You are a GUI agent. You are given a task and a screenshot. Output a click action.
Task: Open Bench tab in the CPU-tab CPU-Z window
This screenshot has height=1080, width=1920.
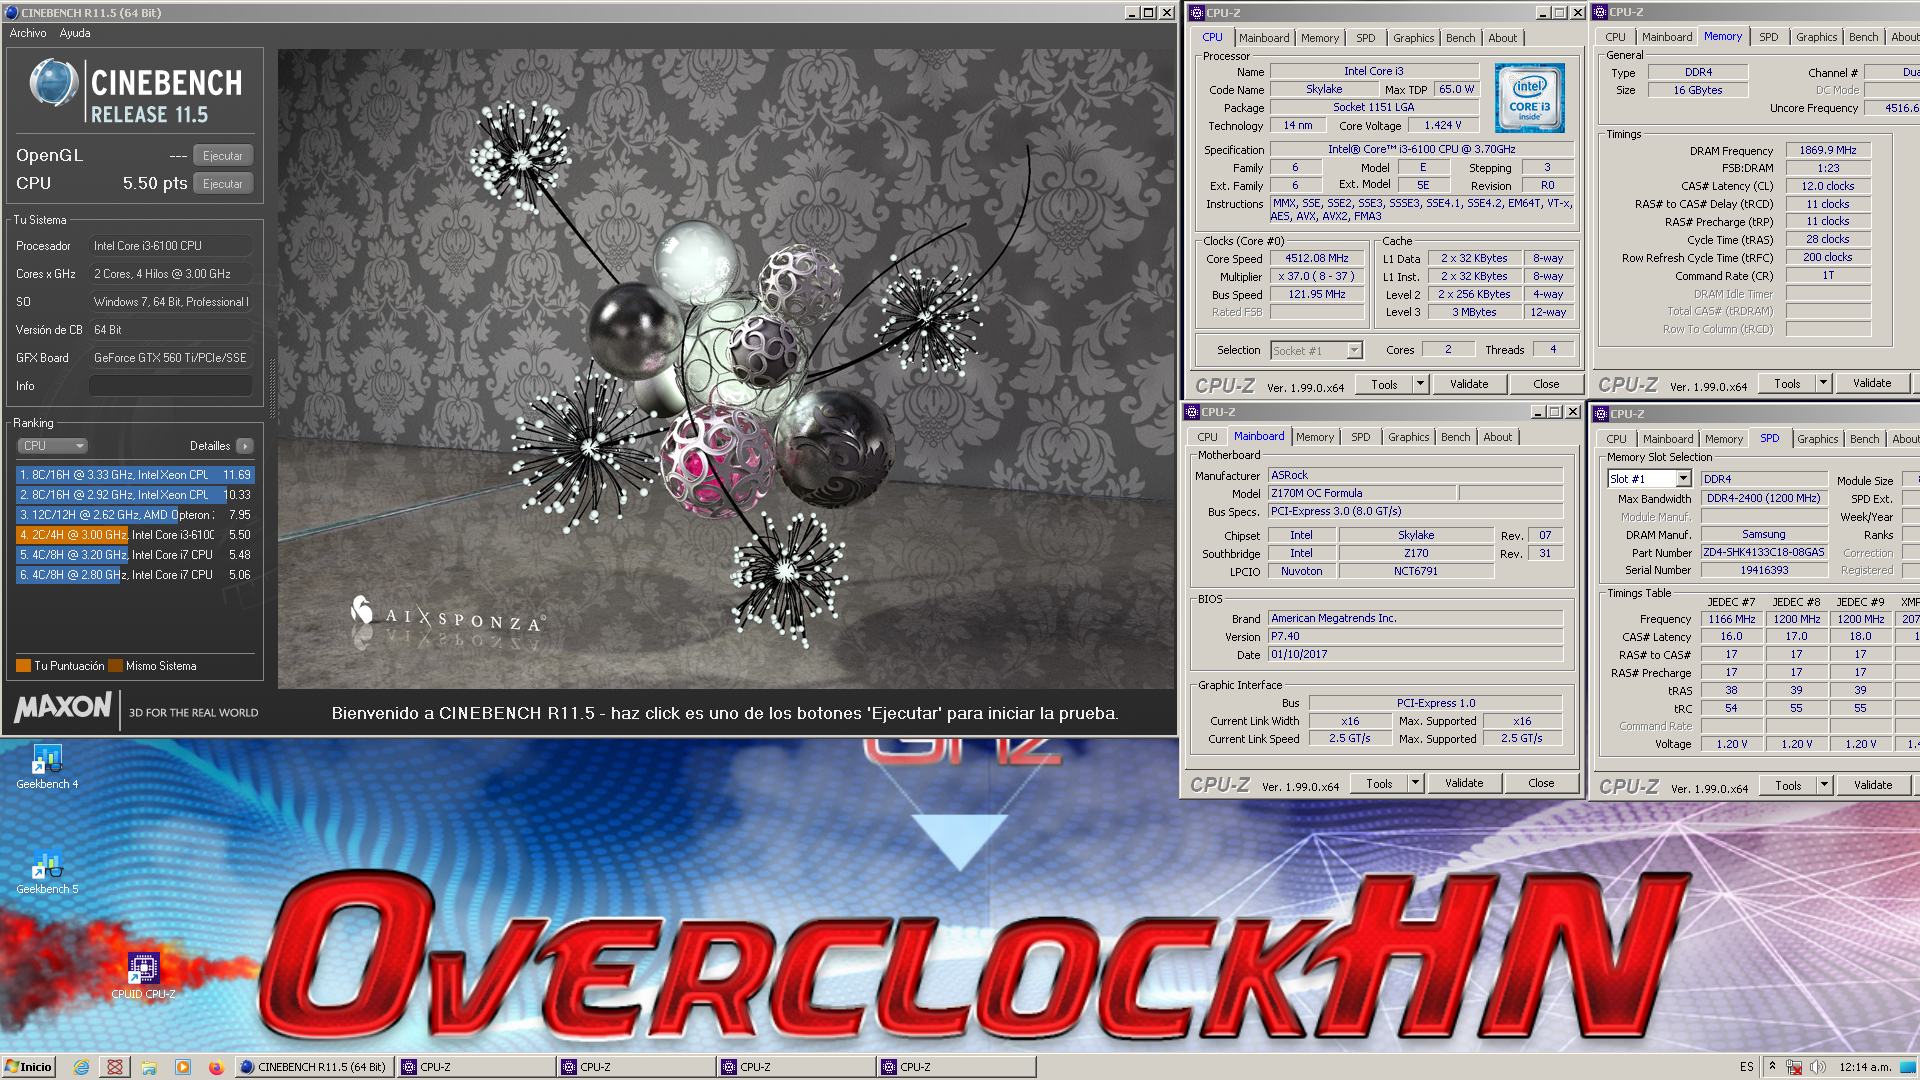[1460, 38]
